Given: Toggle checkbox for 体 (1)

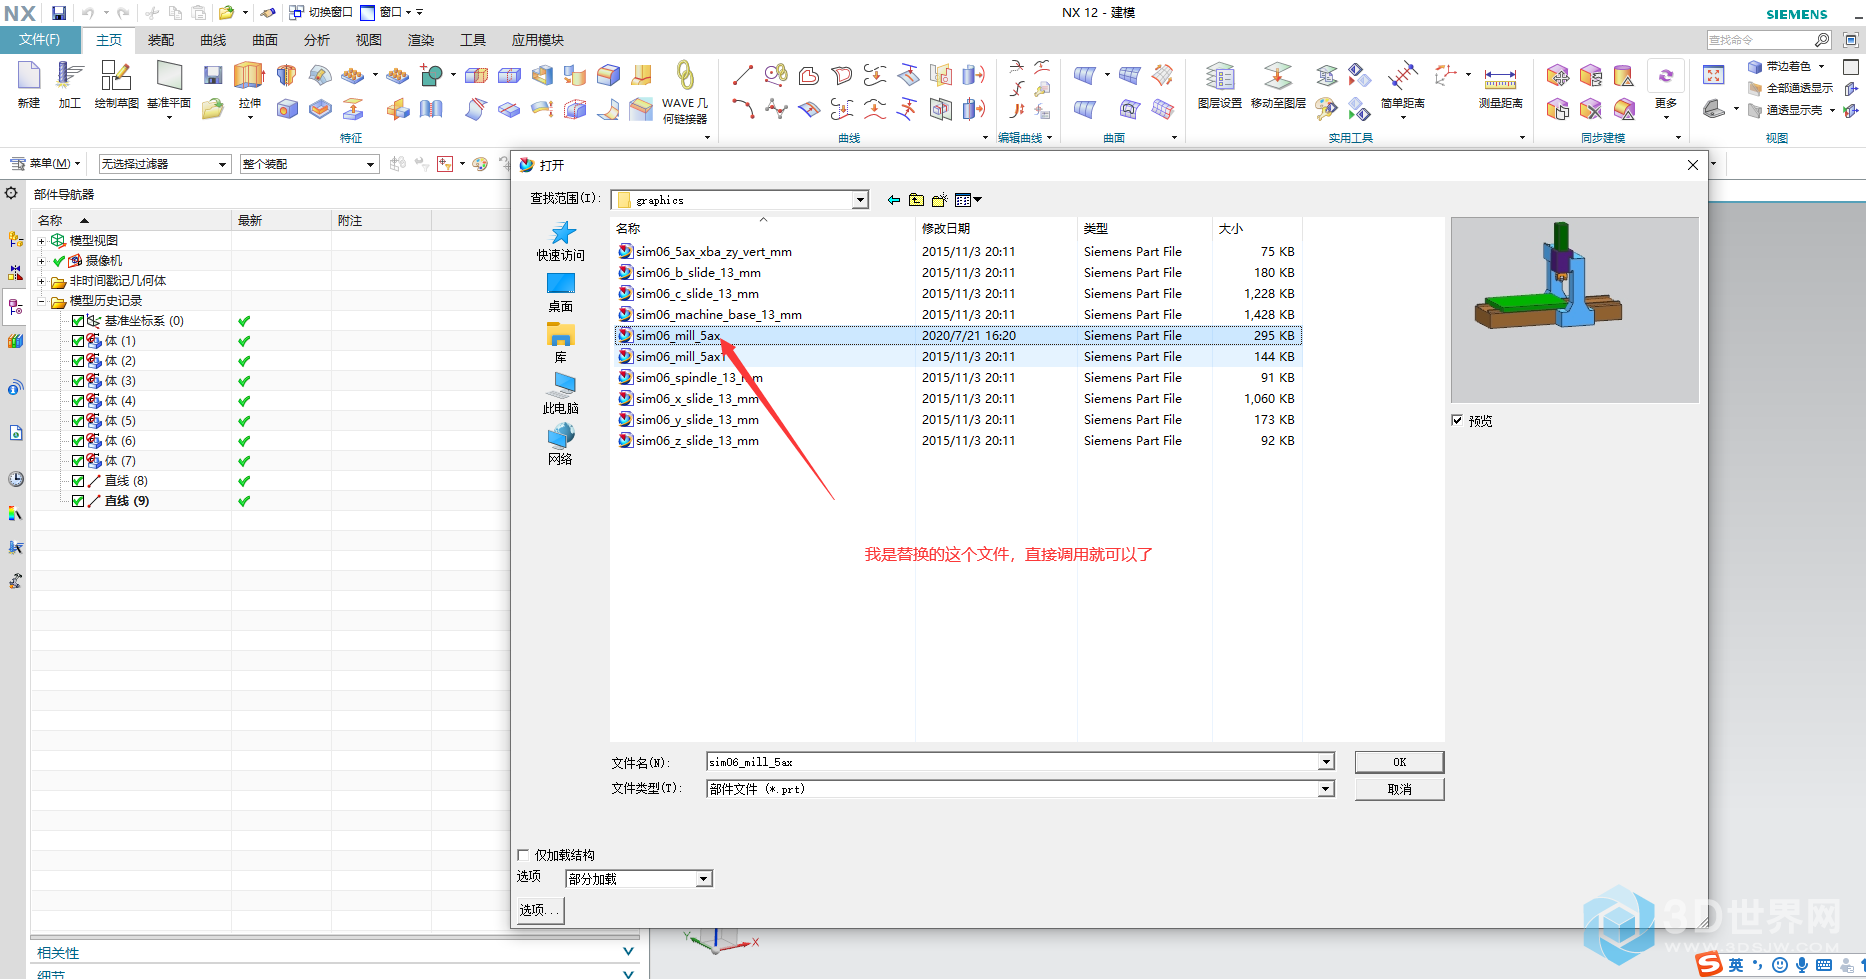Looking at the screenshot, I should [78, 341].
